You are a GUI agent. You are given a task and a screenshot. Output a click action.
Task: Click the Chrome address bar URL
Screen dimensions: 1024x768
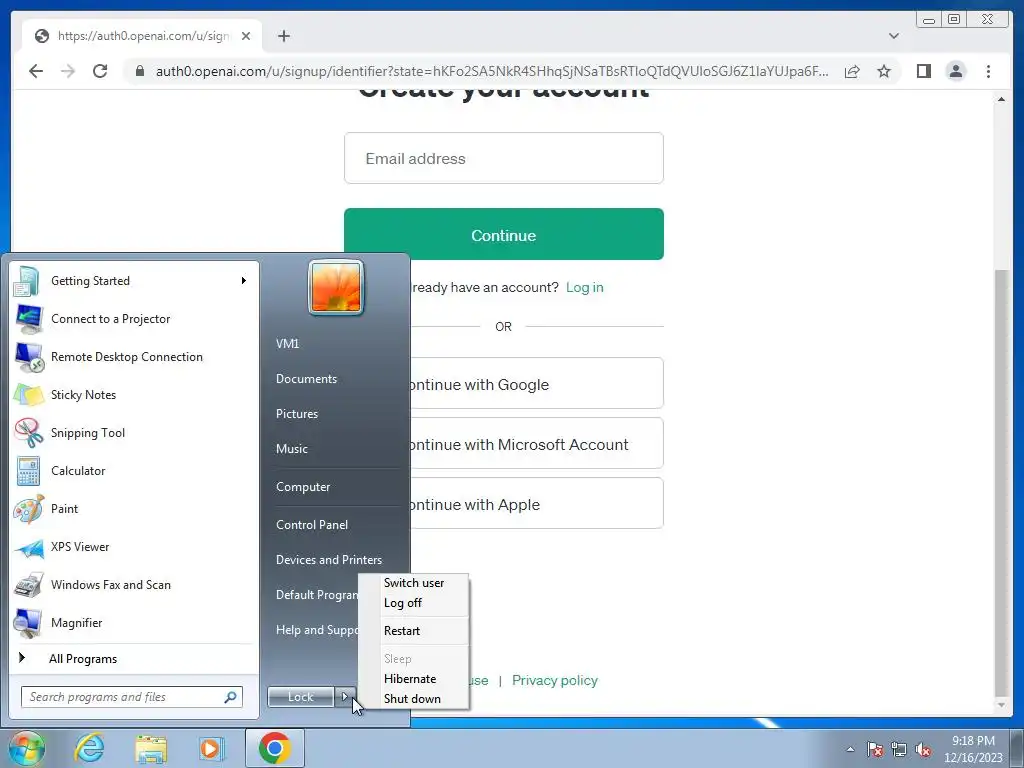point(492,71)
